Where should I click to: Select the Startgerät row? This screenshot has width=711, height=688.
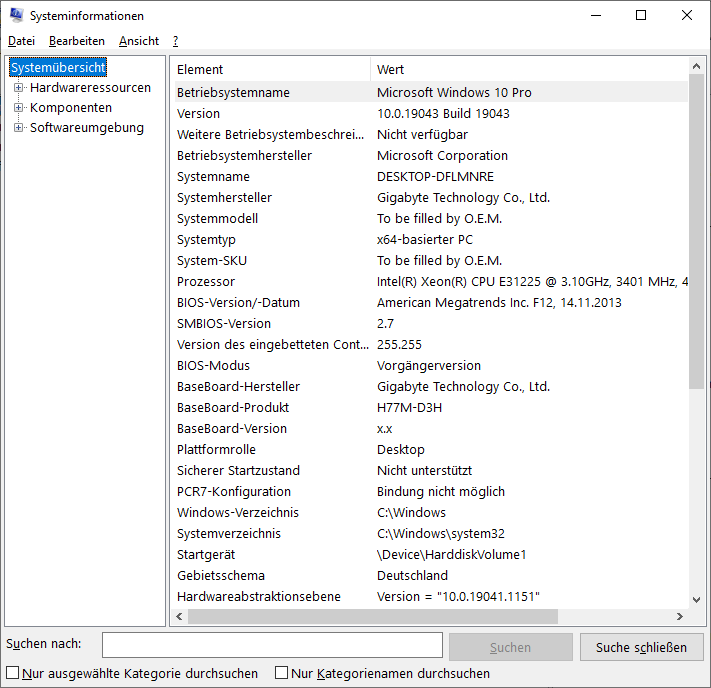(x=431, y=555)
